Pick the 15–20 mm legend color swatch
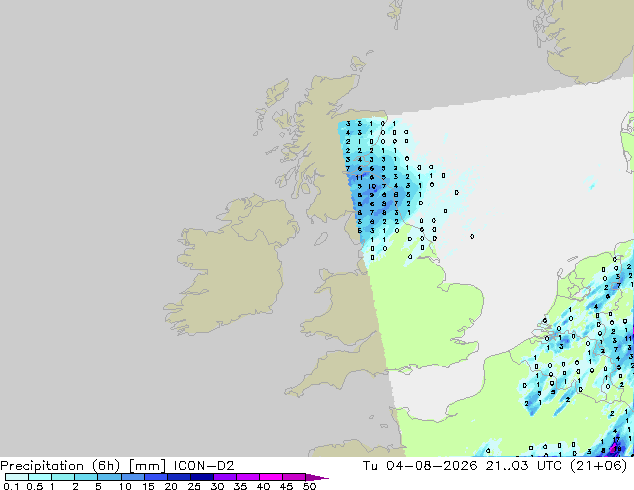Image resolution: width=634 pixels, height=490 pixels. click(156, 477)
